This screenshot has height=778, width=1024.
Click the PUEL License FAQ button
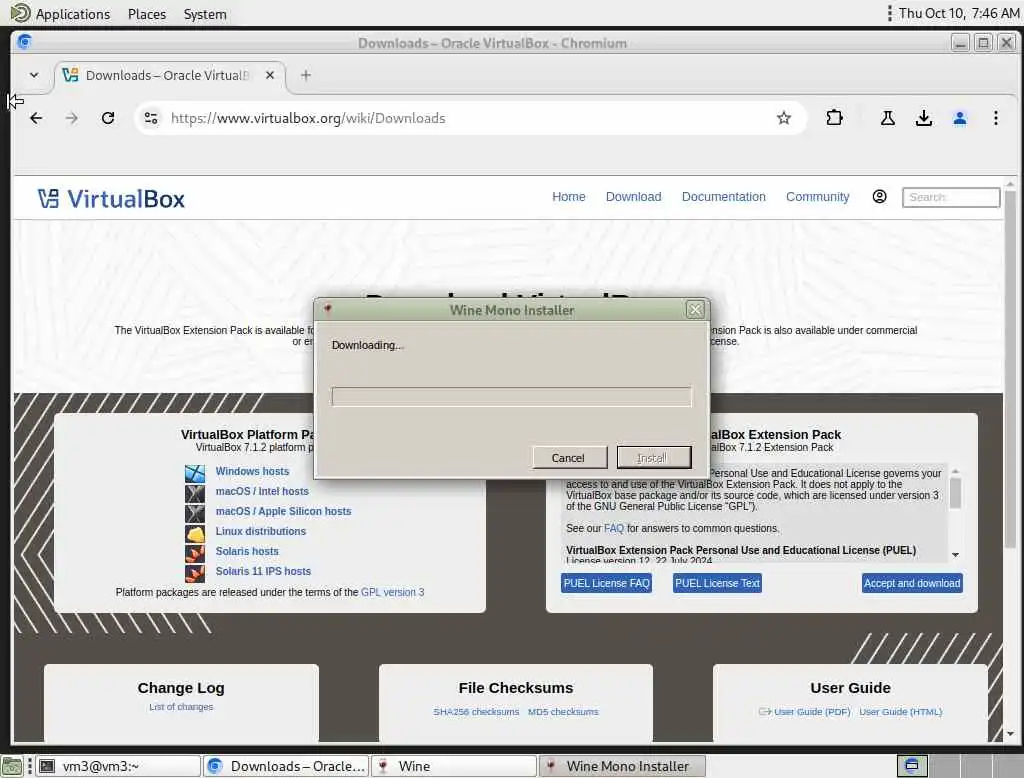607,583
